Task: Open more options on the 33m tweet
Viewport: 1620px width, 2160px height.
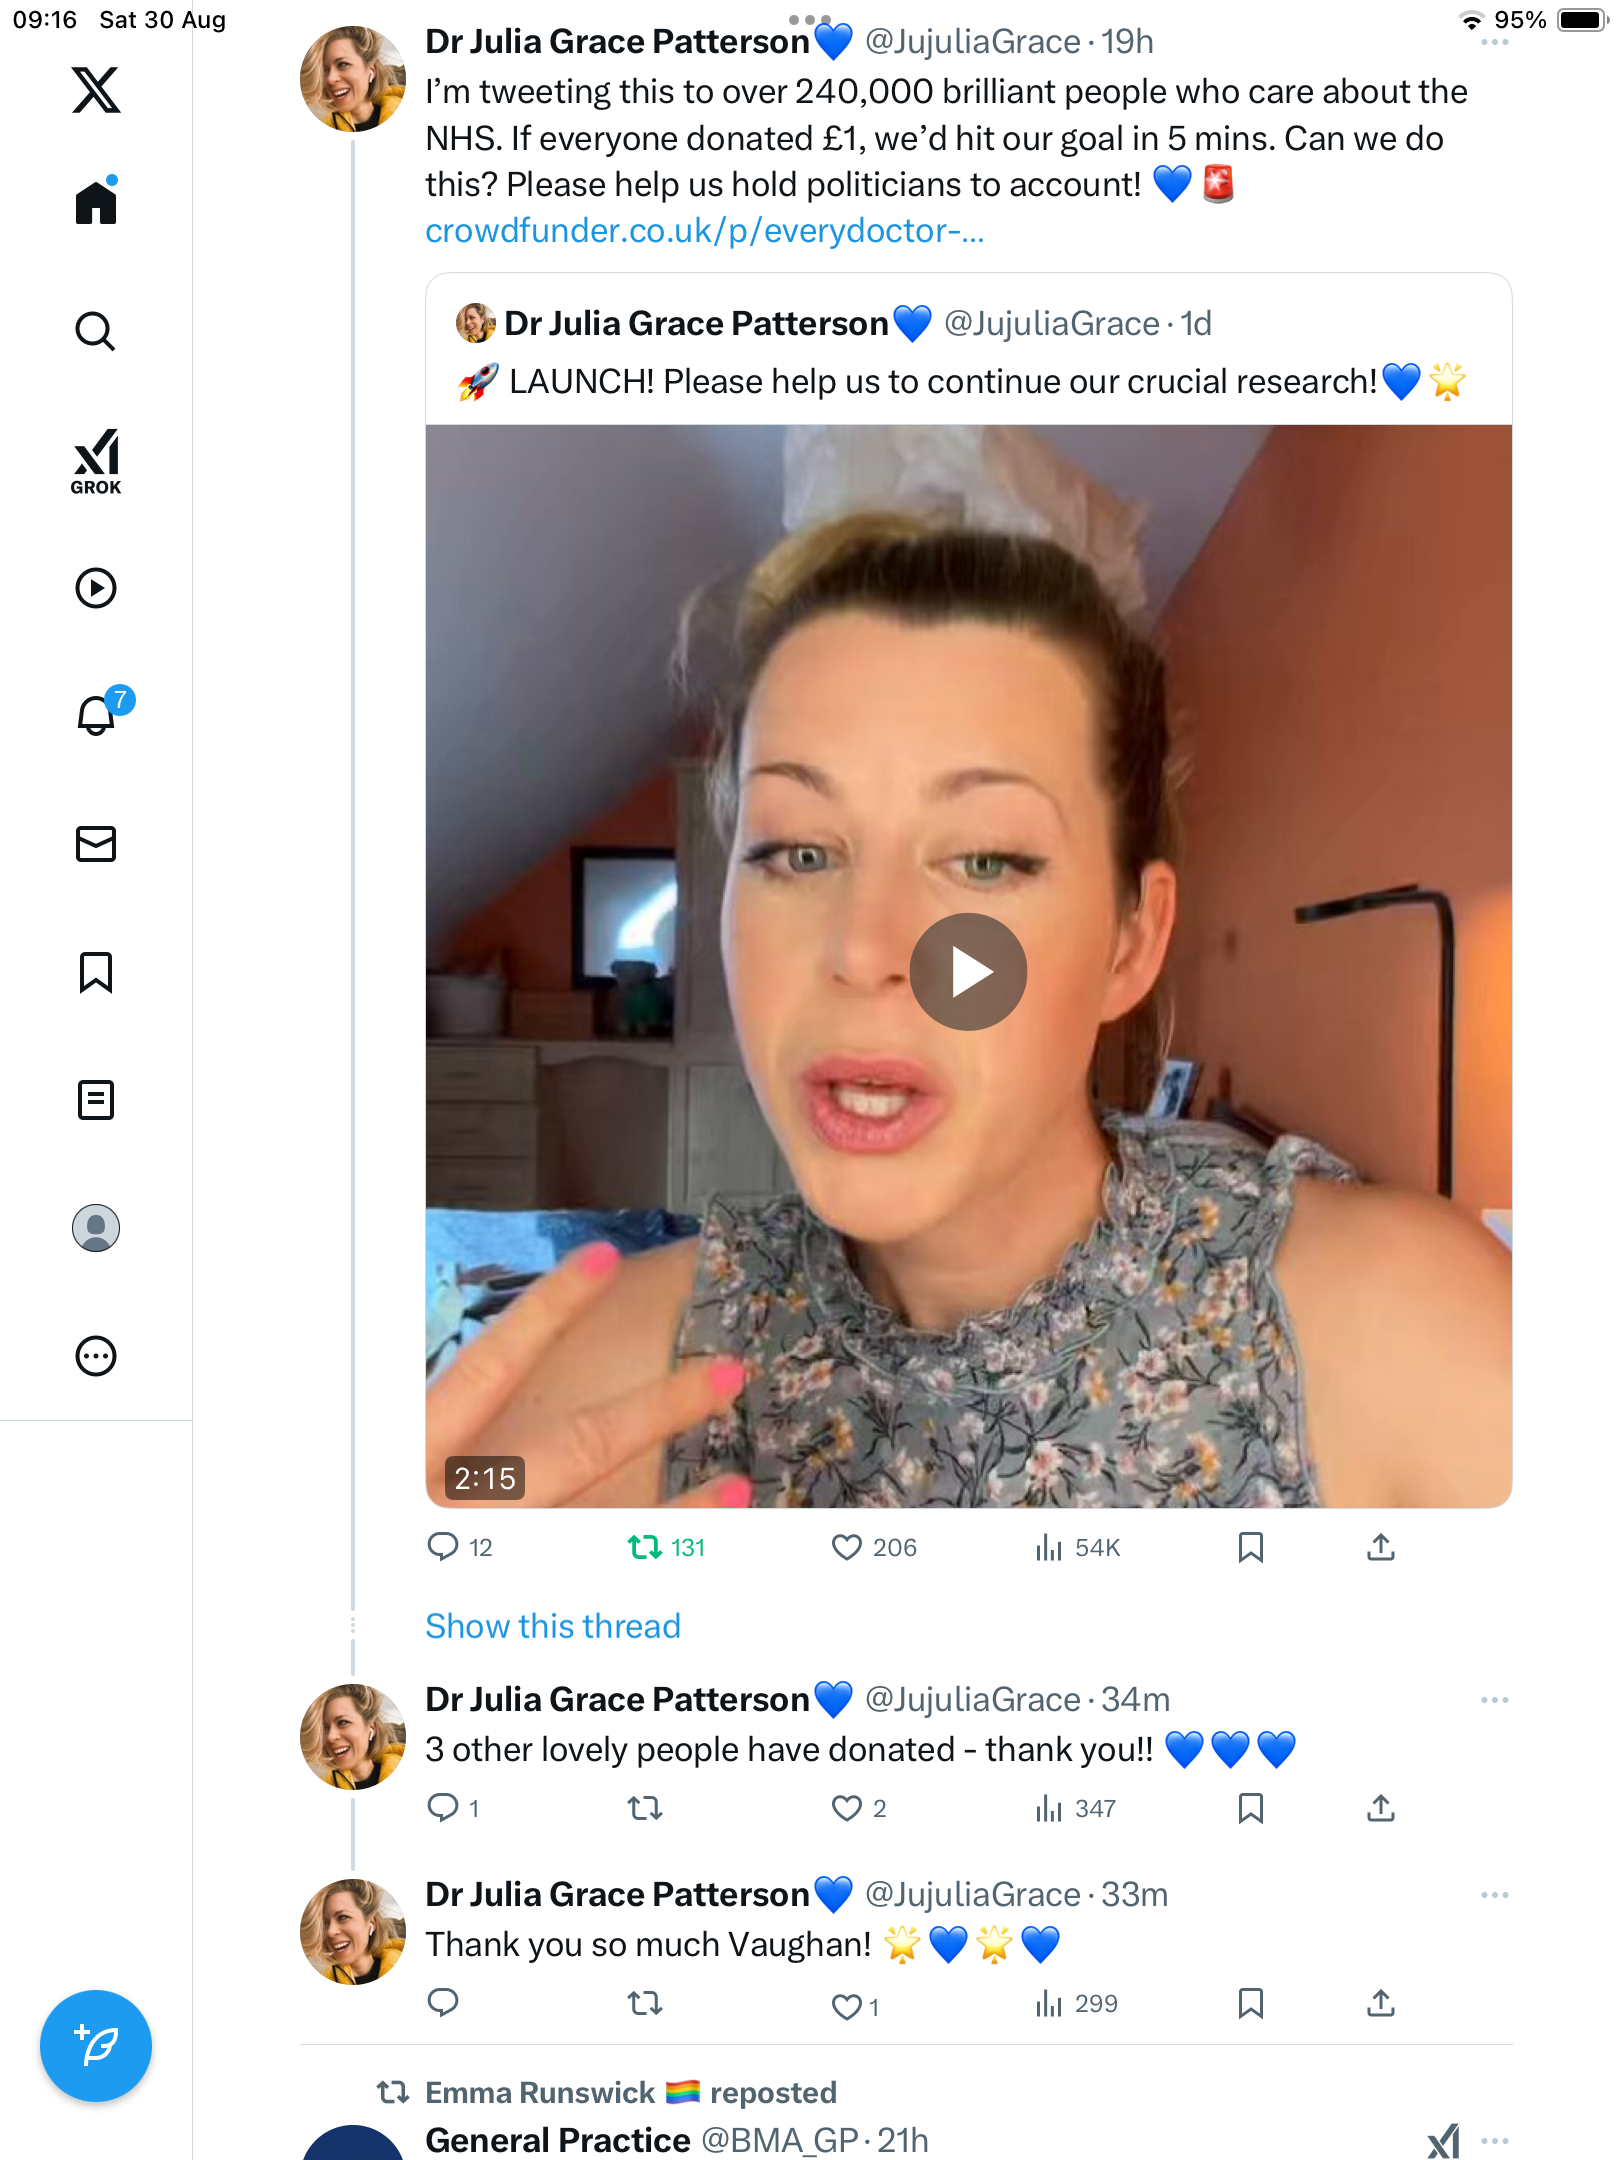Action: 1494,1895
